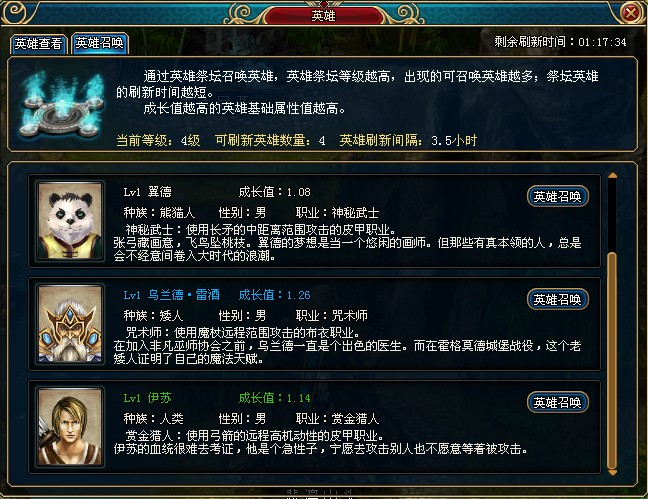Screen dimensions: 648x499
Task: Click the hero list scrollbar thumb
Action: [x=612, y=360]
